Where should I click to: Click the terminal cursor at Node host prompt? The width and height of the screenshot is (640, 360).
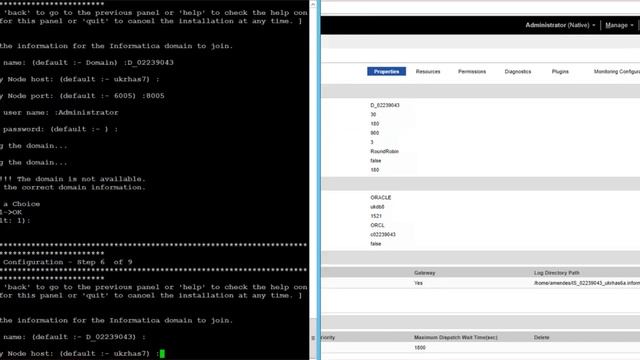[x=162, y=353]
